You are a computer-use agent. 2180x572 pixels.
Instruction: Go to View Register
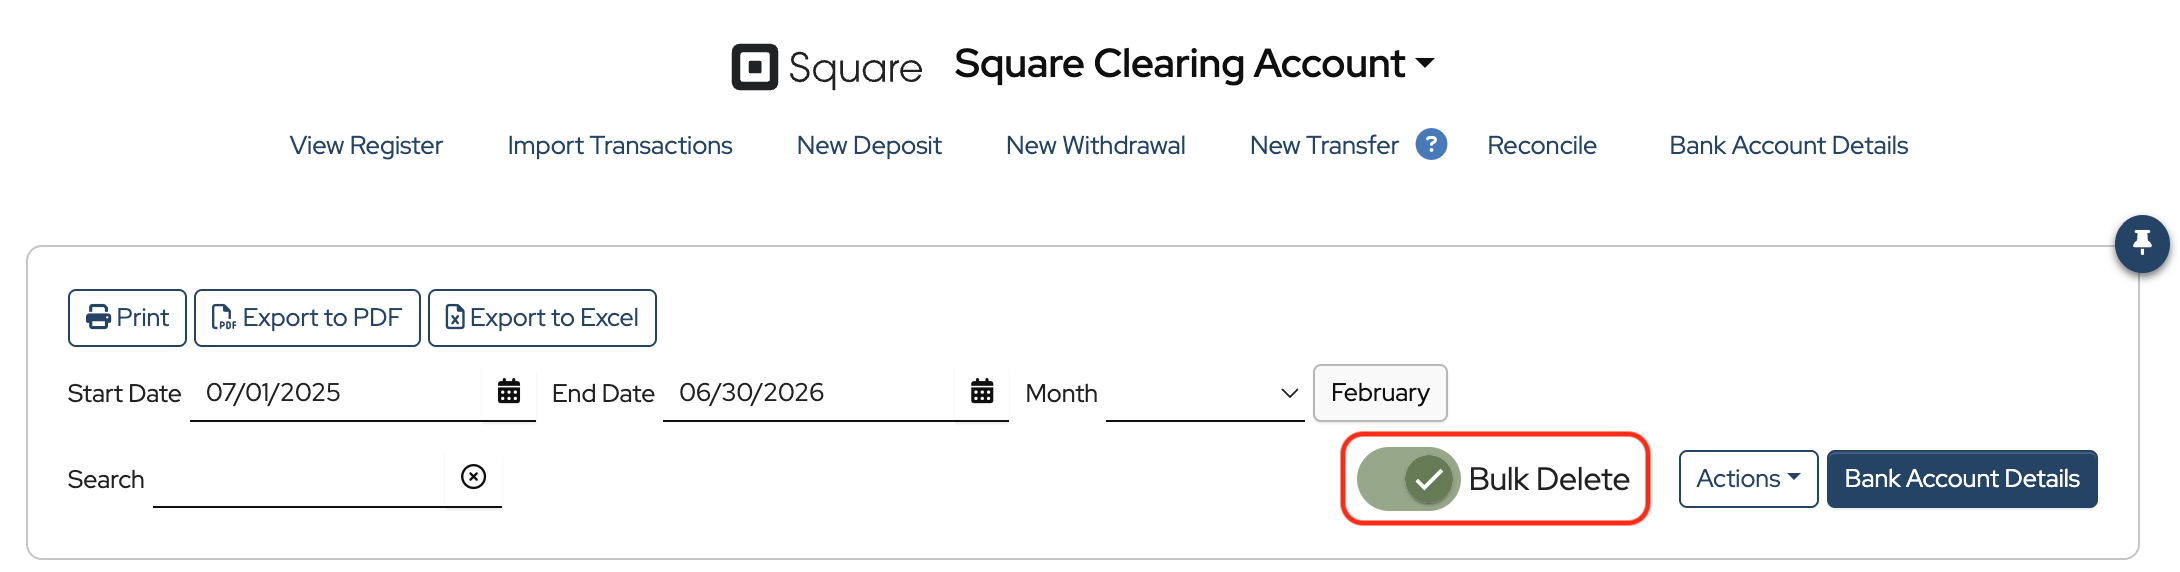(366, 145)
